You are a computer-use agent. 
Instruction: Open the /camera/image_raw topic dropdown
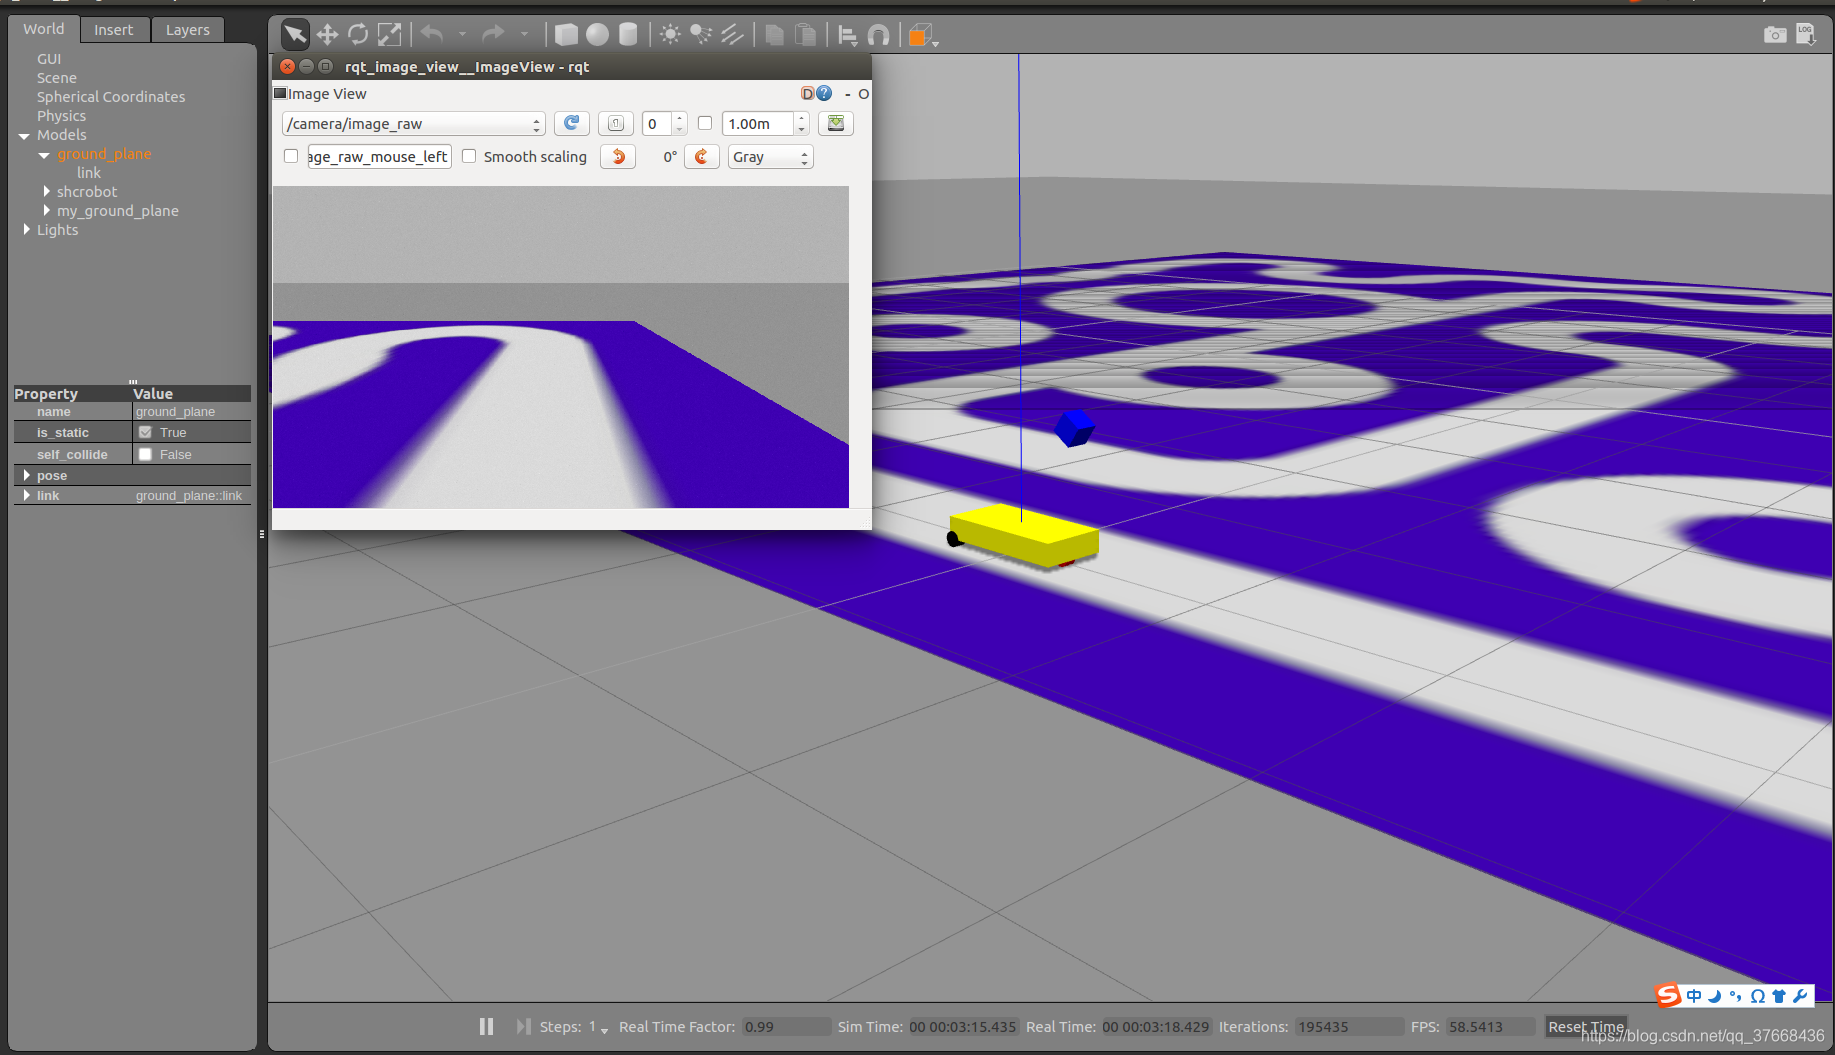click(x=414, y=124)
